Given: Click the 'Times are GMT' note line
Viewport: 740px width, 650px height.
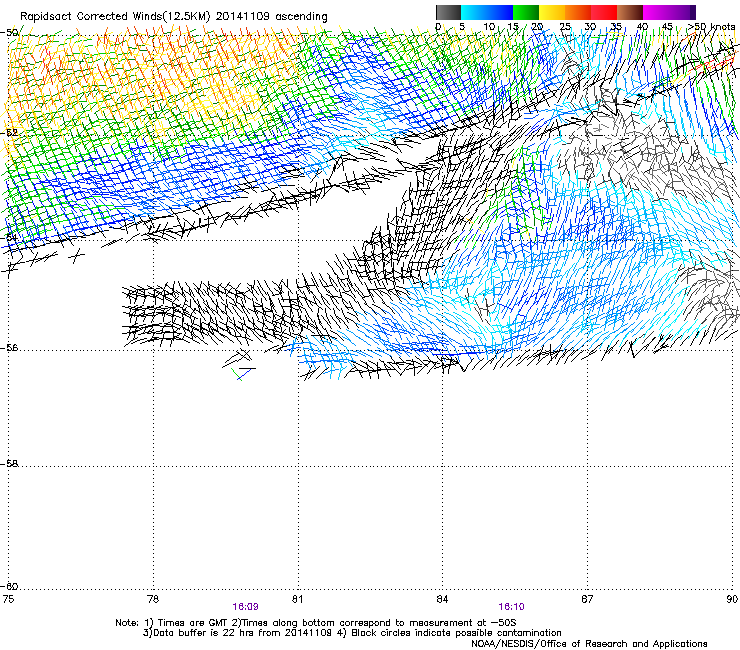Looking at the screenshot, I should coord(316,623).
